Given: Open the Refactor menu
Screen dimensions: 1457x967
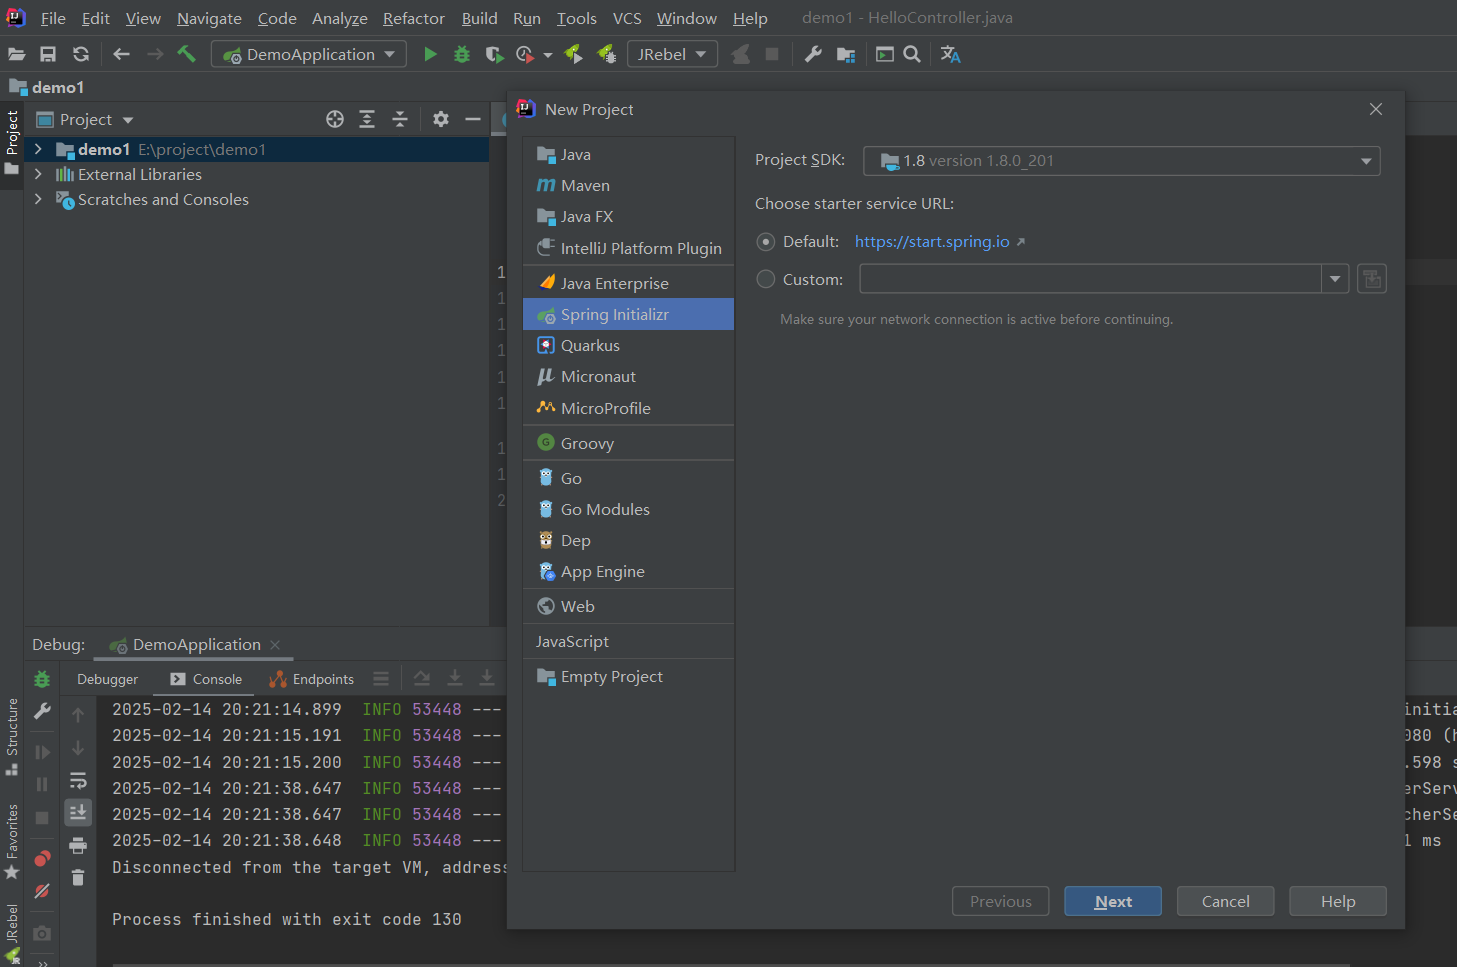Looking at the screenshot, I should (x=413, y=18).
